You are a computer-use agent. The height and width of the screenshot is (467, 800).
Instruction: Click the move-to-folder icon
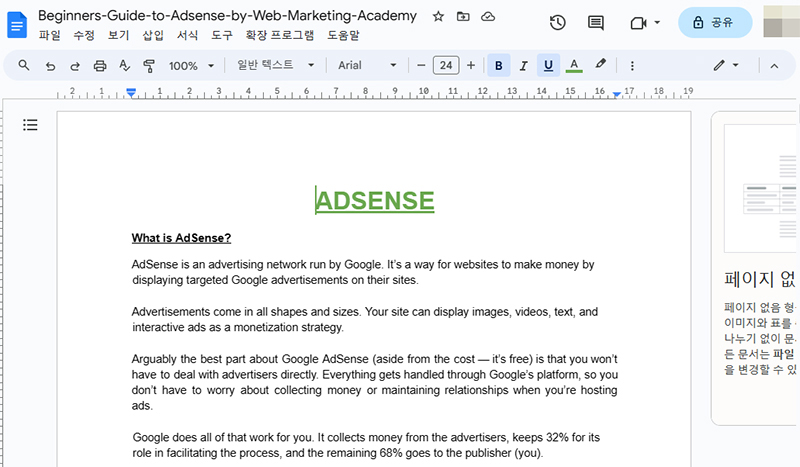463,16
